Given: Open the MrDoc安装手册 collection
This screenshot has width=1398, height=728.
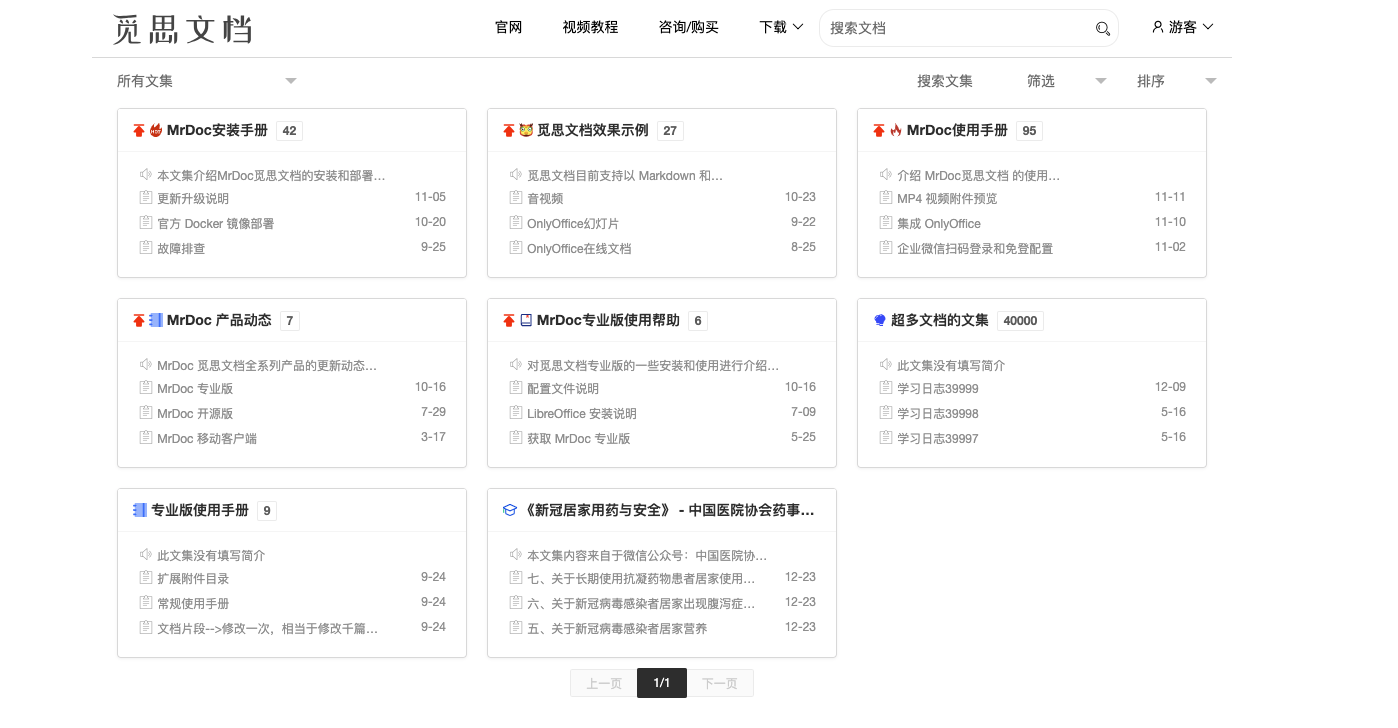Looking at the screenshot, I should (217, 130).
